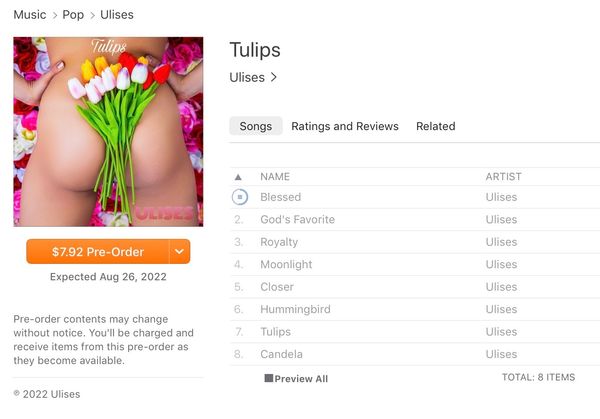Image resolution: width=600 pixels, height=419 pixels.
Task: Select the Songs tab
Action: [256, 126]
